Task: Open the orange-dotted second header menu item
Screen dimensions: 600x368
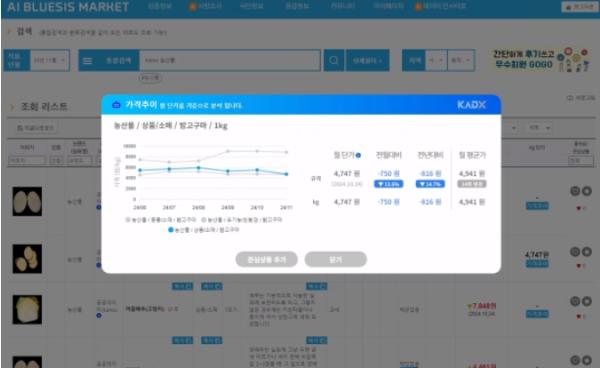Action: tap(206, 7)
